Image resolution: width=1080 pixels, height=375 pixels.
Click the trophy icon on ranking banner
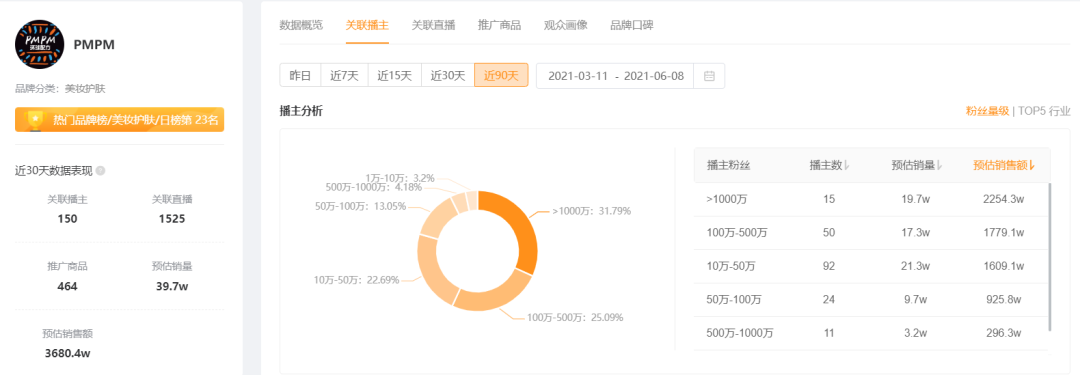(x=34, y=120)
